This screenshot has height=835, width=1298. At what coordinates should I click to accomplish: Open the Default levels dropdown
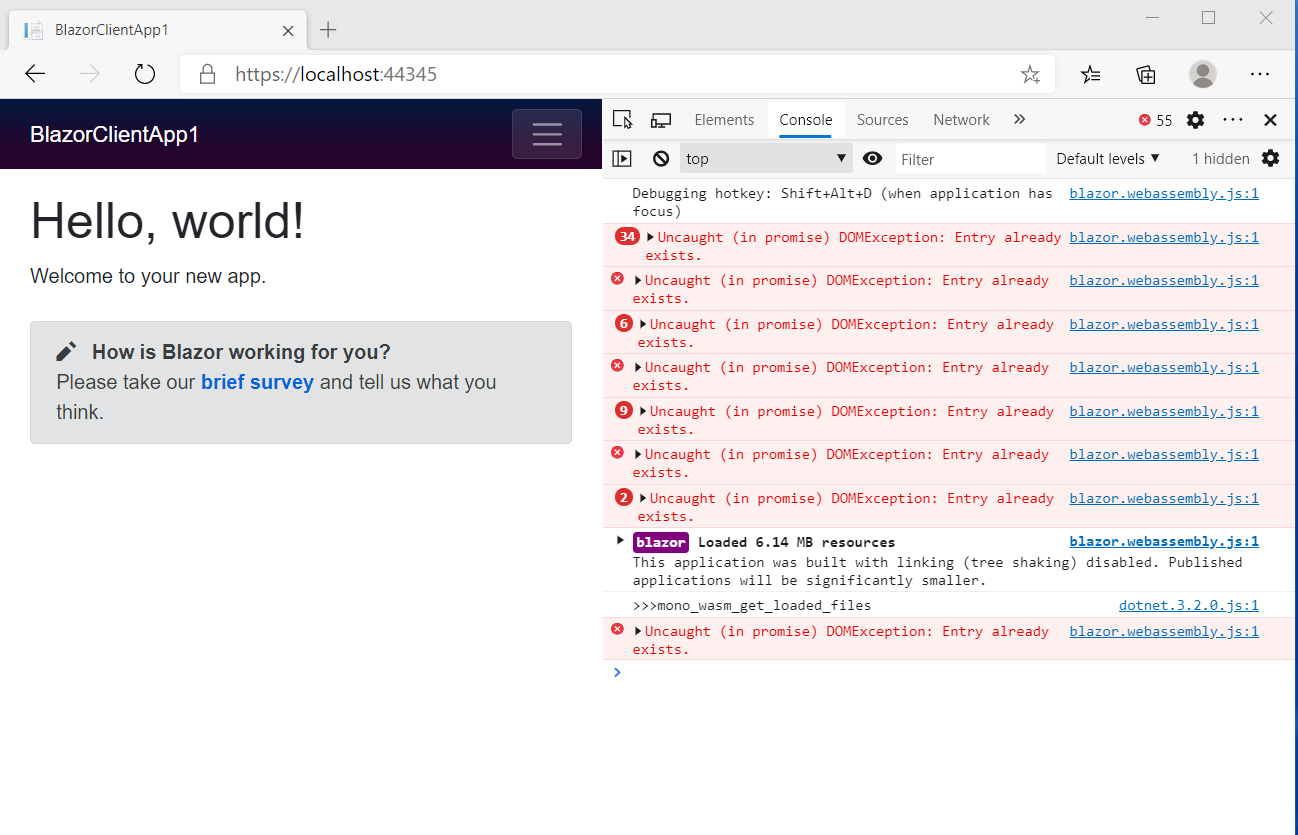tap(1106, 158)
